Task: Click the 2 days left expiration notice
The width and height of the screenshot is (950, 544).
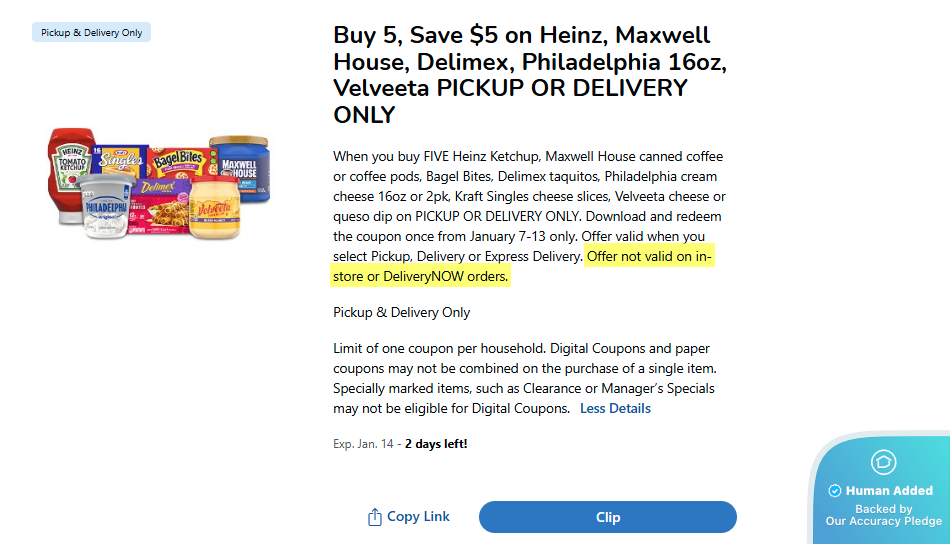Action: [x=436, y=443]
